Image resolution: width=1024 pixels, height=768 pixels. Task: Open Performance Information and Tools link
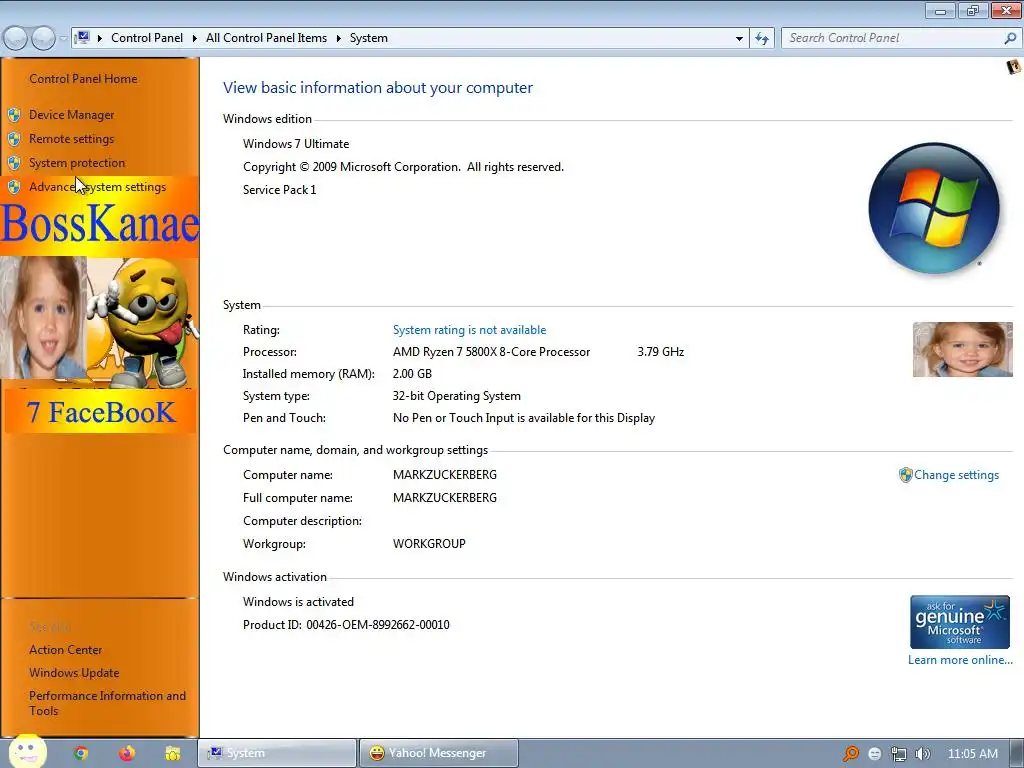click(107, 703)
